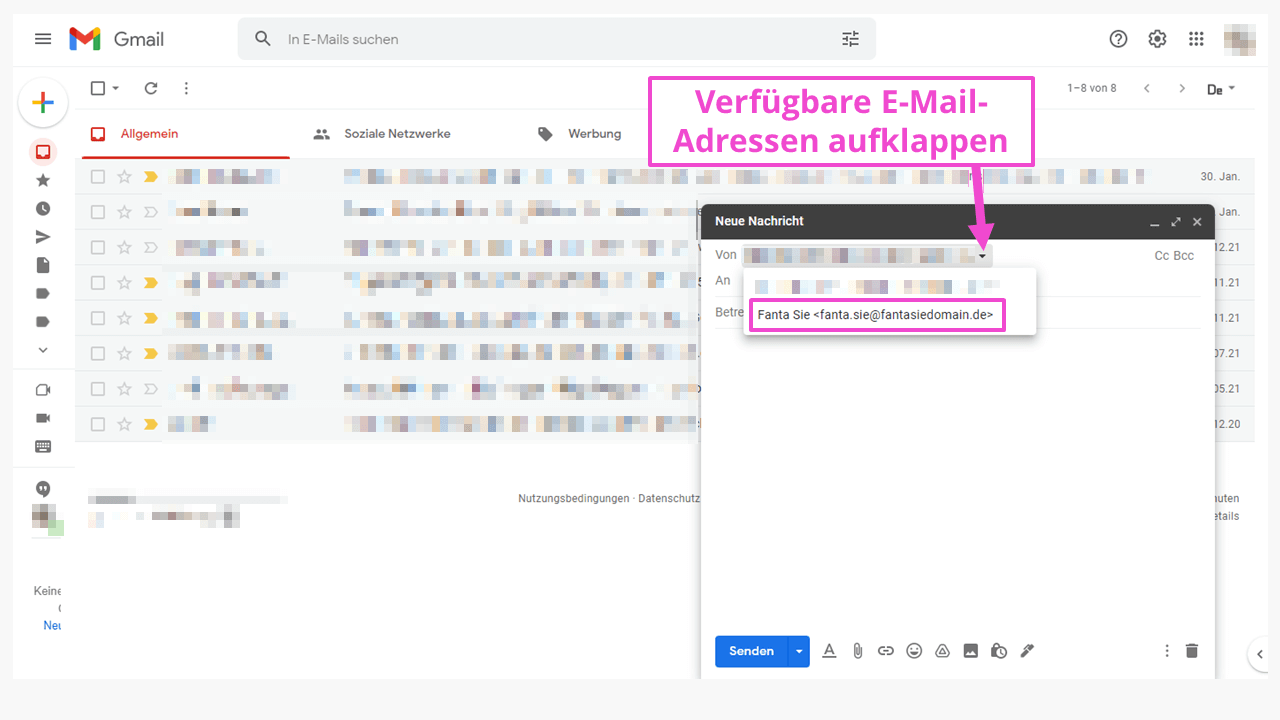Open the Google apps grid
Viewport: 1280px width, 720px height.
[1196, 39]
